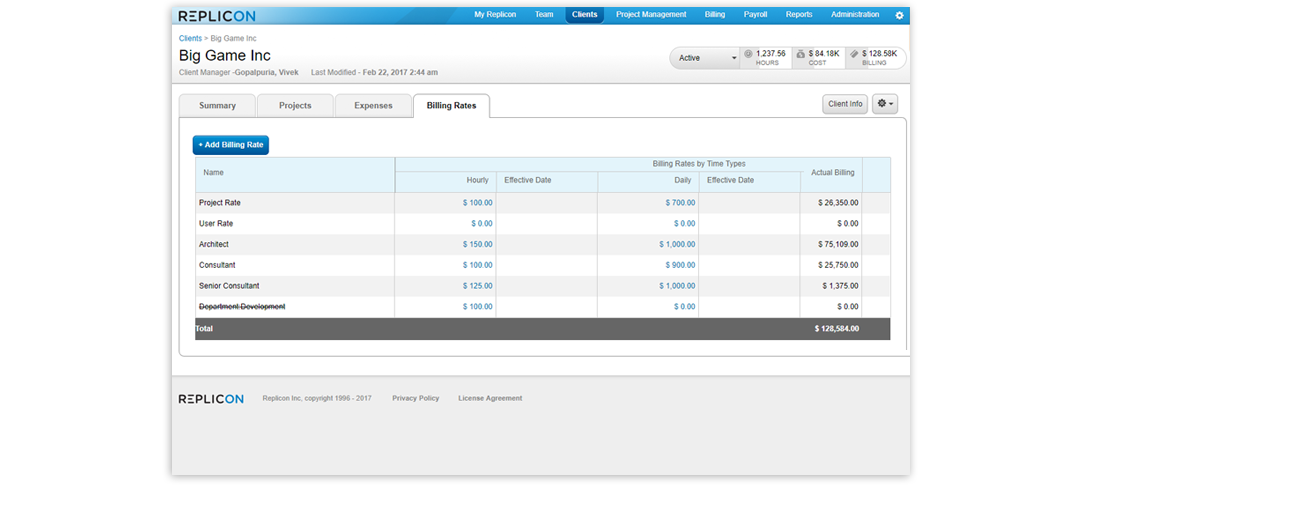Screen dimensions: 1314x527
Task: Select the Architect row name
Action: (214, 245)
